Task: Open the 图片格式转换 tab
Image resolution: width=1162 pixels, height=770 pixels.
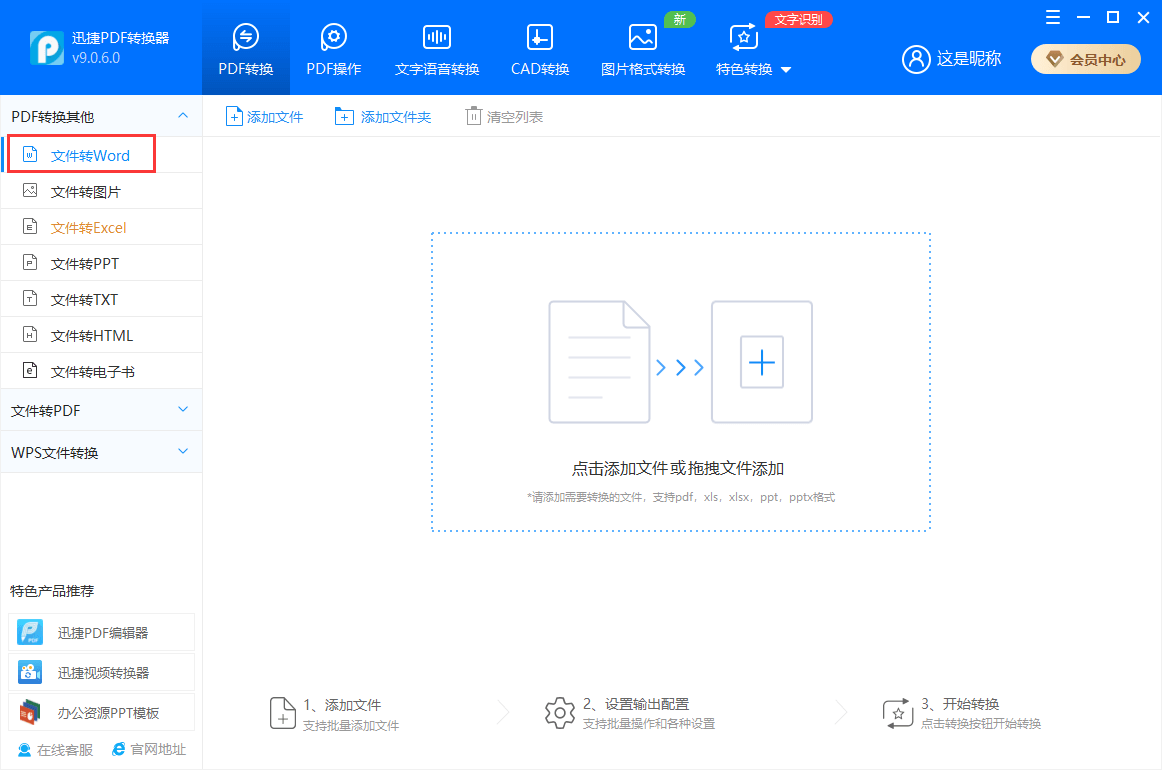Action: 643,50
